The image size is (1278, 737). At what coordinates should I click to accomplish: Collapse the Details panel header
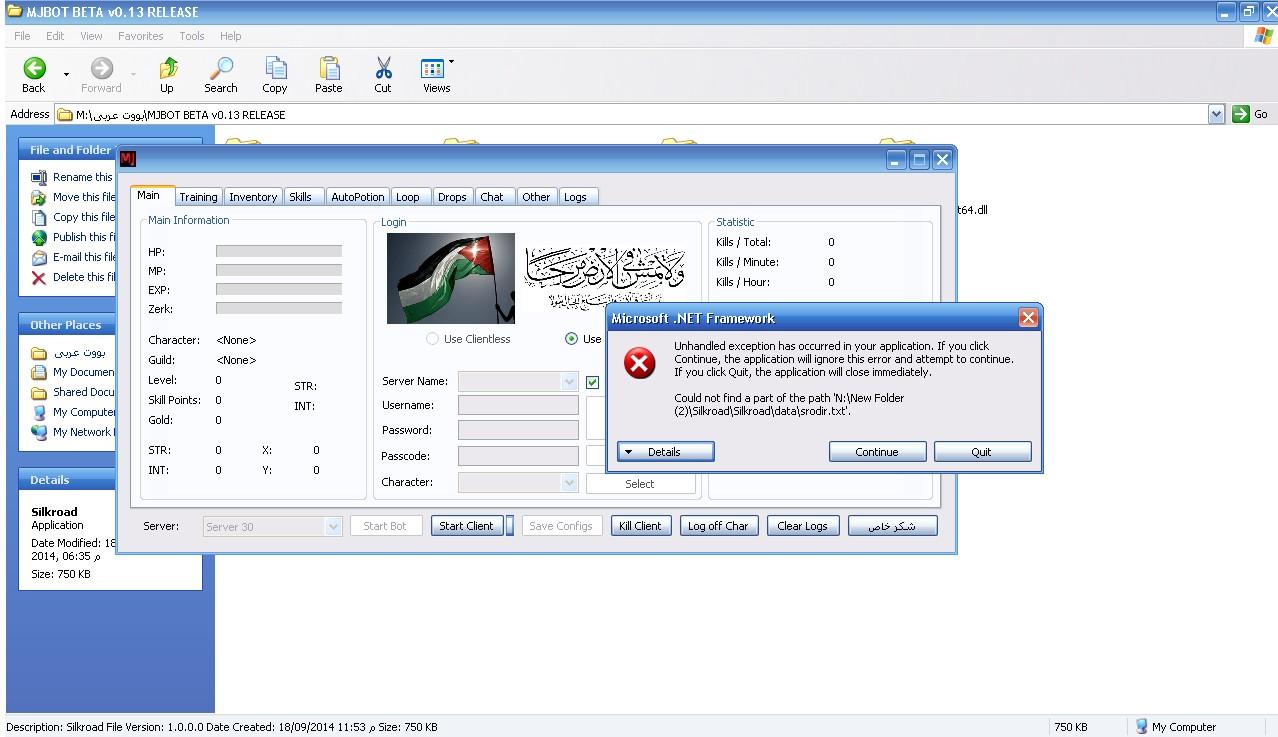111,480
